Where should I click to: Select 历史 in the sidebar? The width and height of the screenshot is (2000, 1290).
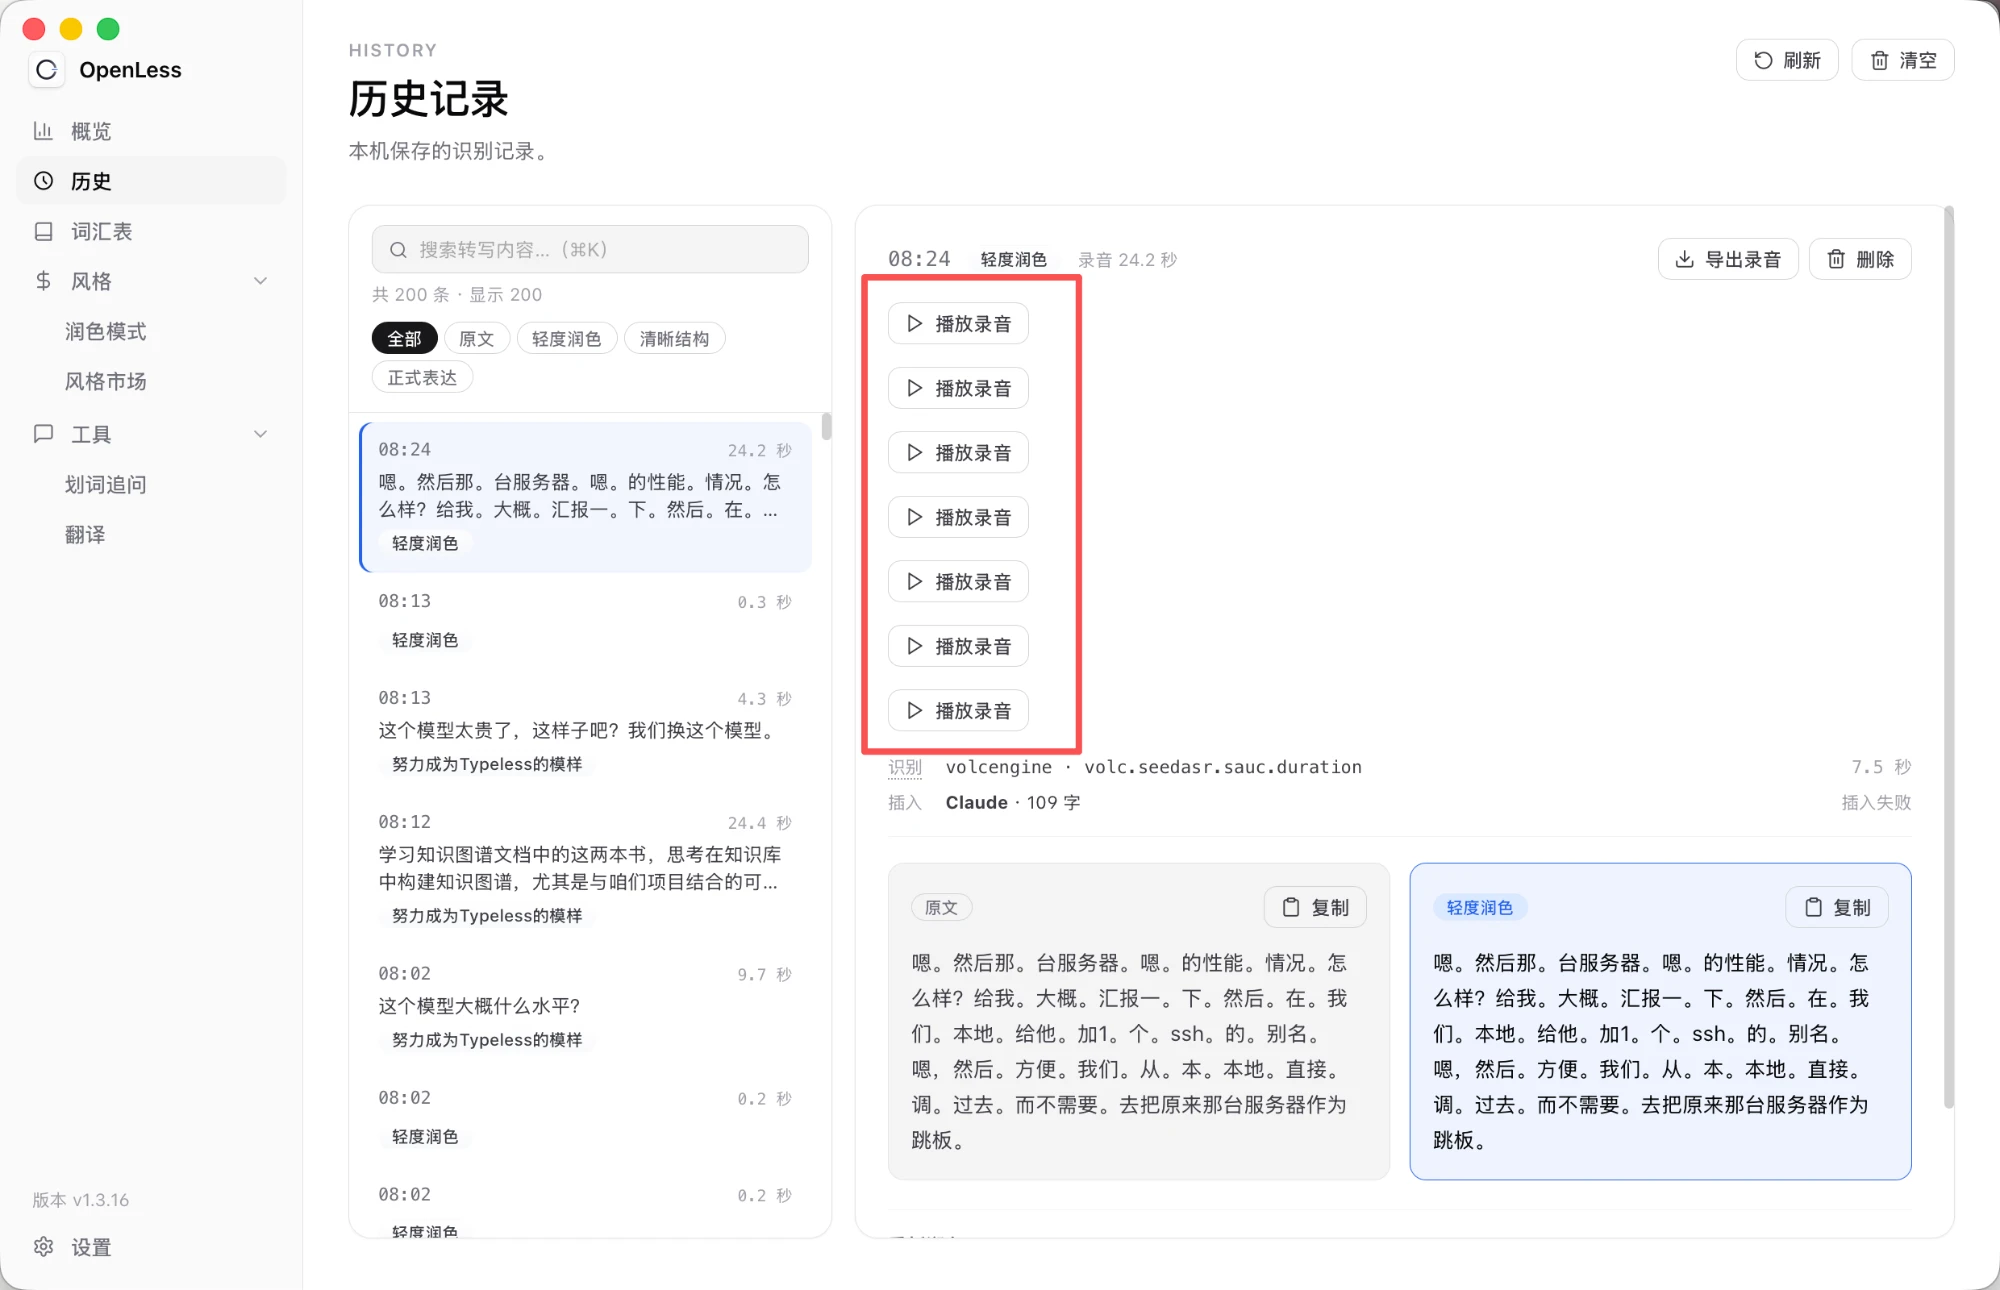(x=151, y=181)
